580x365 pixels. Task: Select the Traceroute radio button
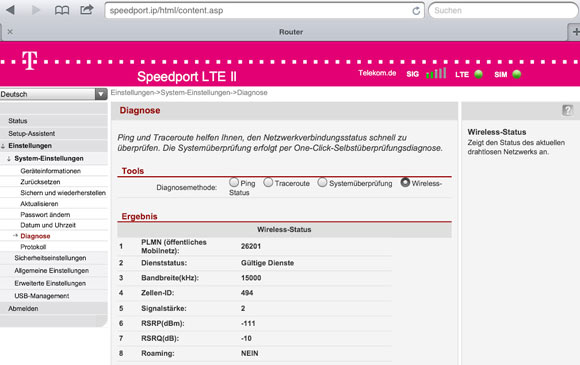[268, 182]
